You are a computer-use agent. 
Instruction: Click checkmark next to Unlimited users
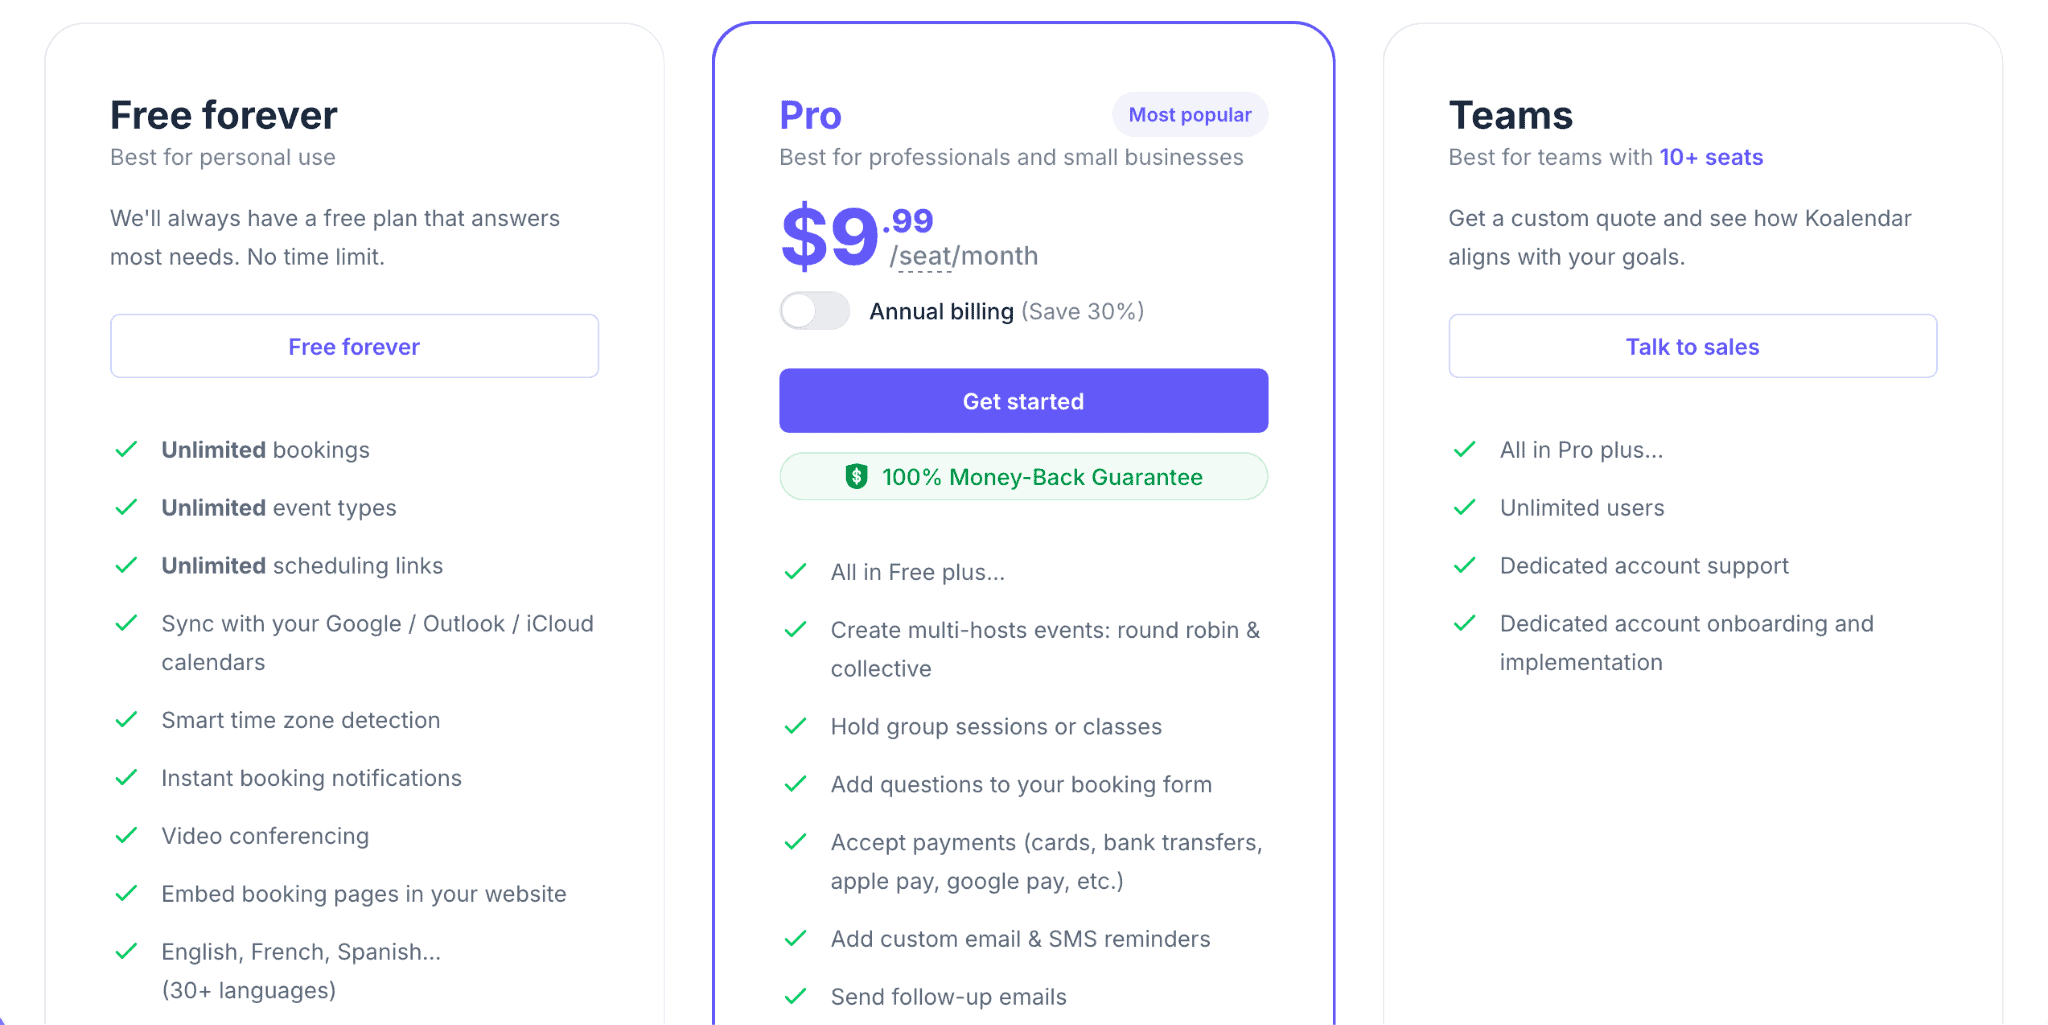point(1464,508)
